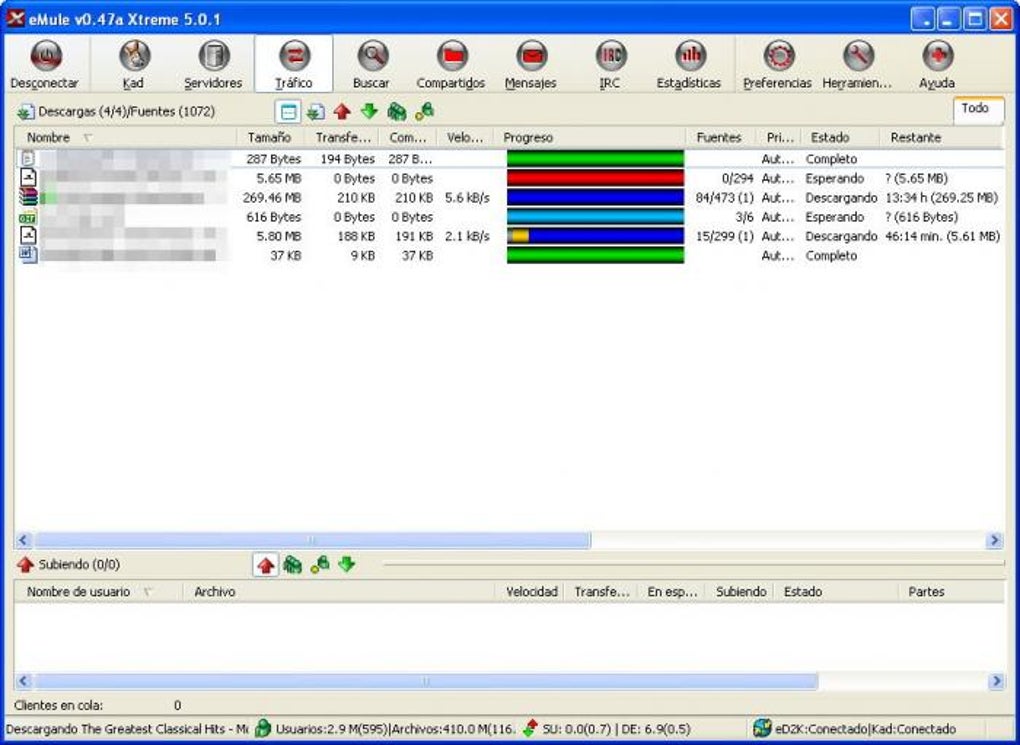Sort uploads by Nombre de usuario column
This screenshot has width=1020, height=745.
click(98, 592)
